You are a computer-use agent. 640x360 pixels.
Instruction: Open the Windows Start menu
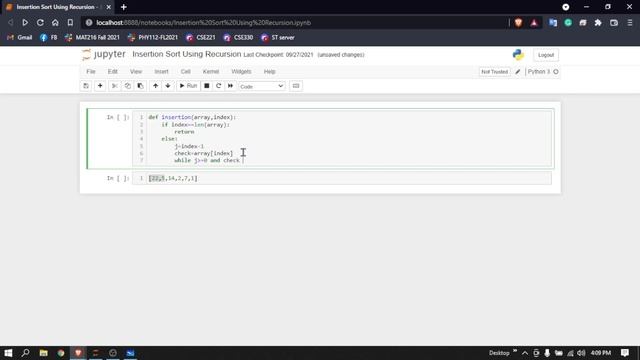click(8, 353)
